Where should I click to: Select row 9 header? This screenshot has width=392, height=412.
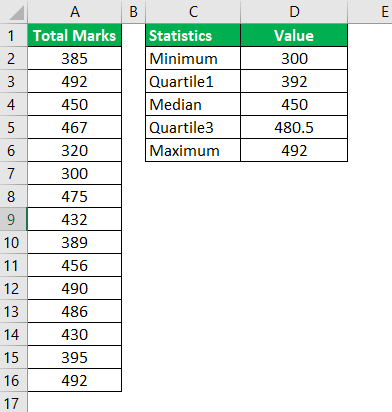14,219
